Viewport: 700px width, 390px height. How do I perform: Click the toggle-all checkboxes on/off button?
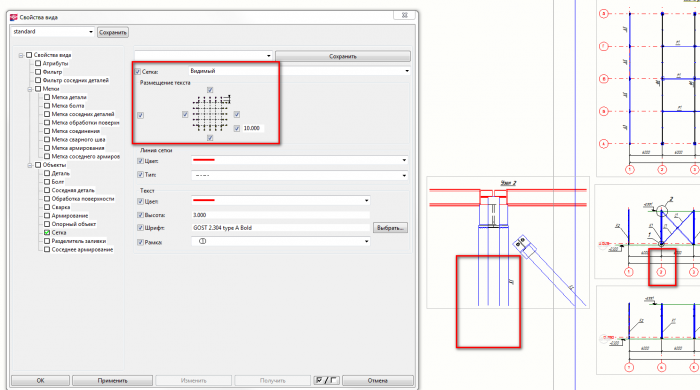pyautogui.click(x=326, y=380)
